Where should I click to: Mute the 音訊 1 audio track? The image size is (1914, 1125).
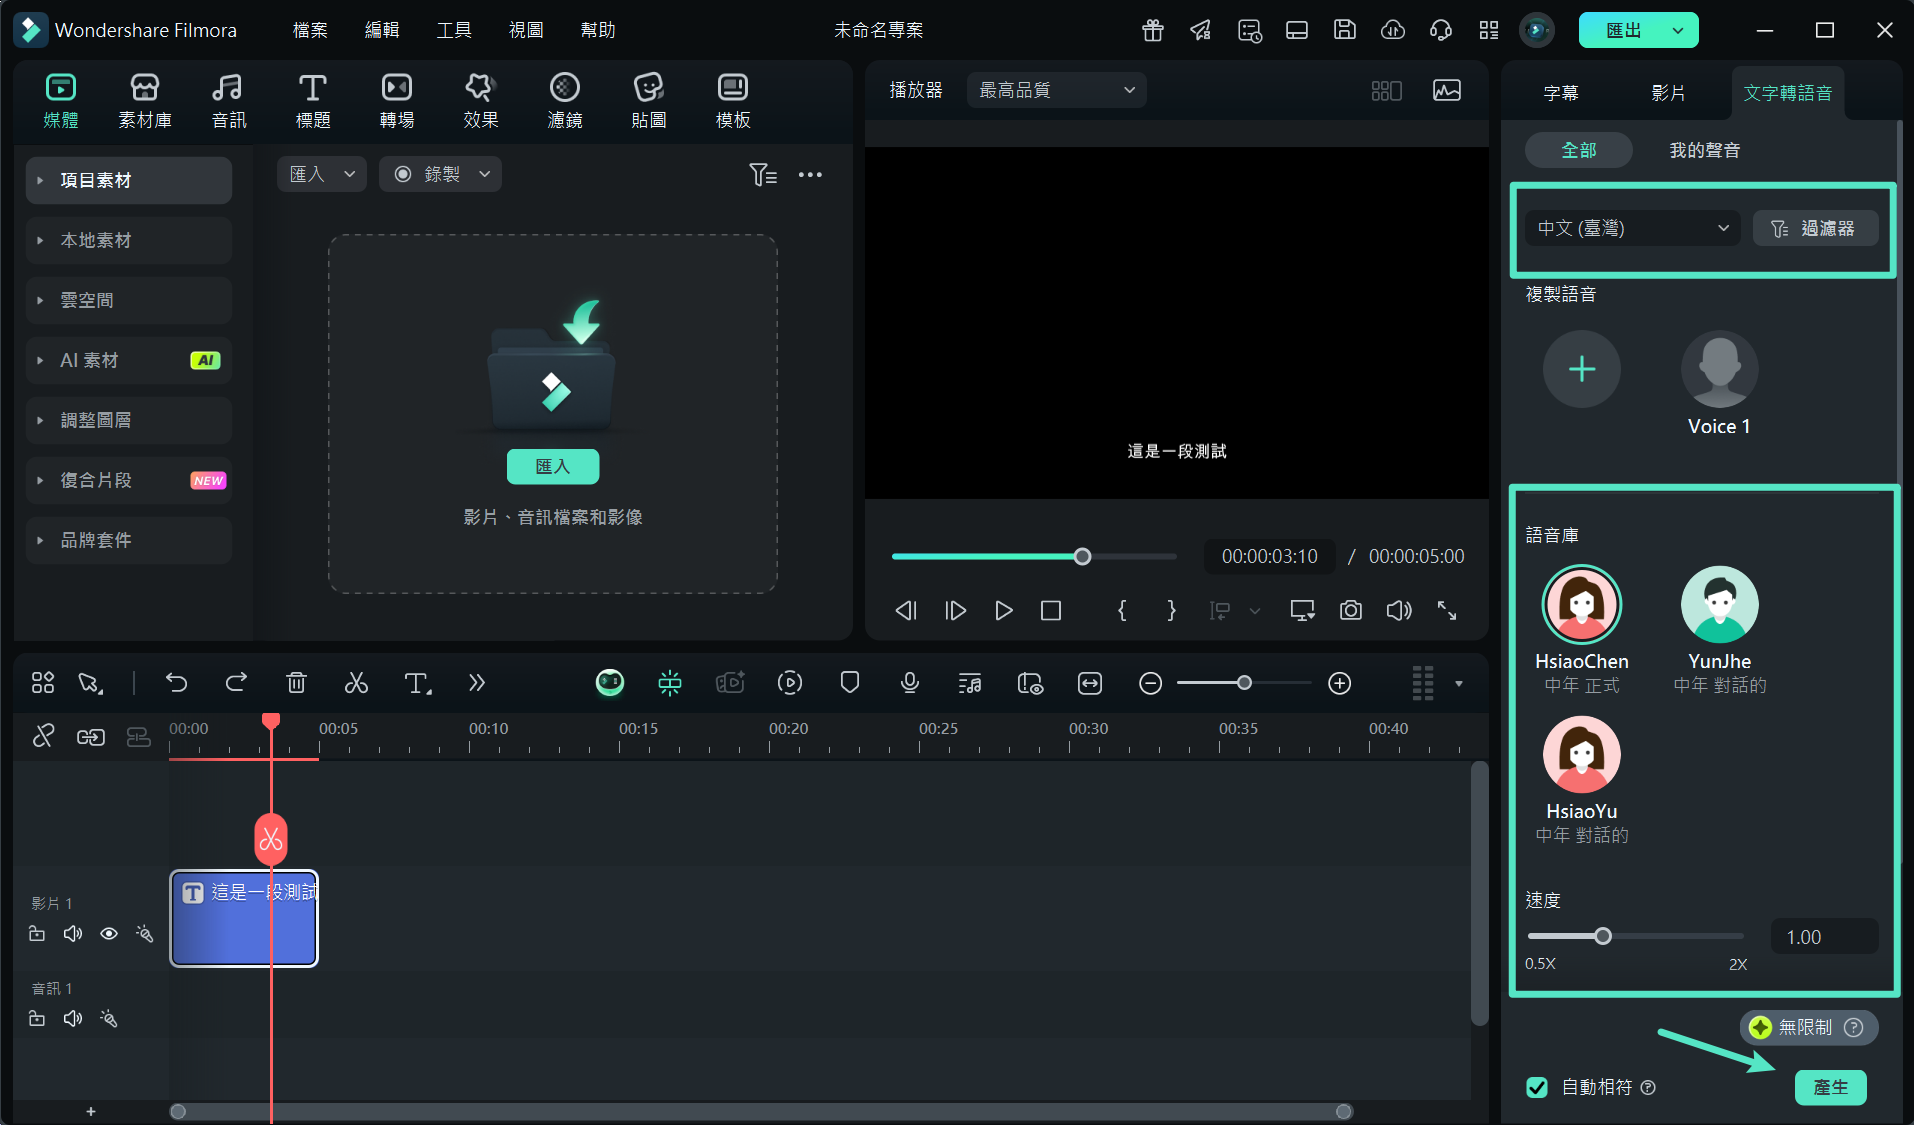pyautogui.click(x=73, y=1018)
